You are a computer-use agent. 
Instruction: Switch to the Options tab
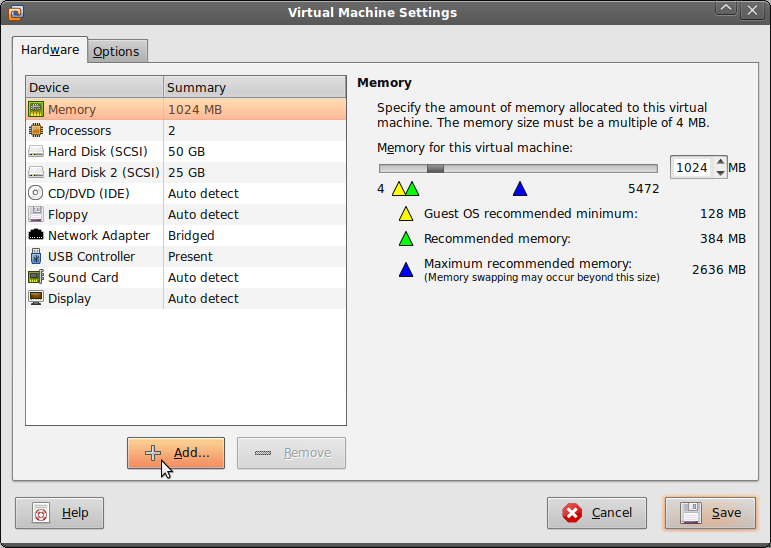pyautogui.click(x=116, y=51)
